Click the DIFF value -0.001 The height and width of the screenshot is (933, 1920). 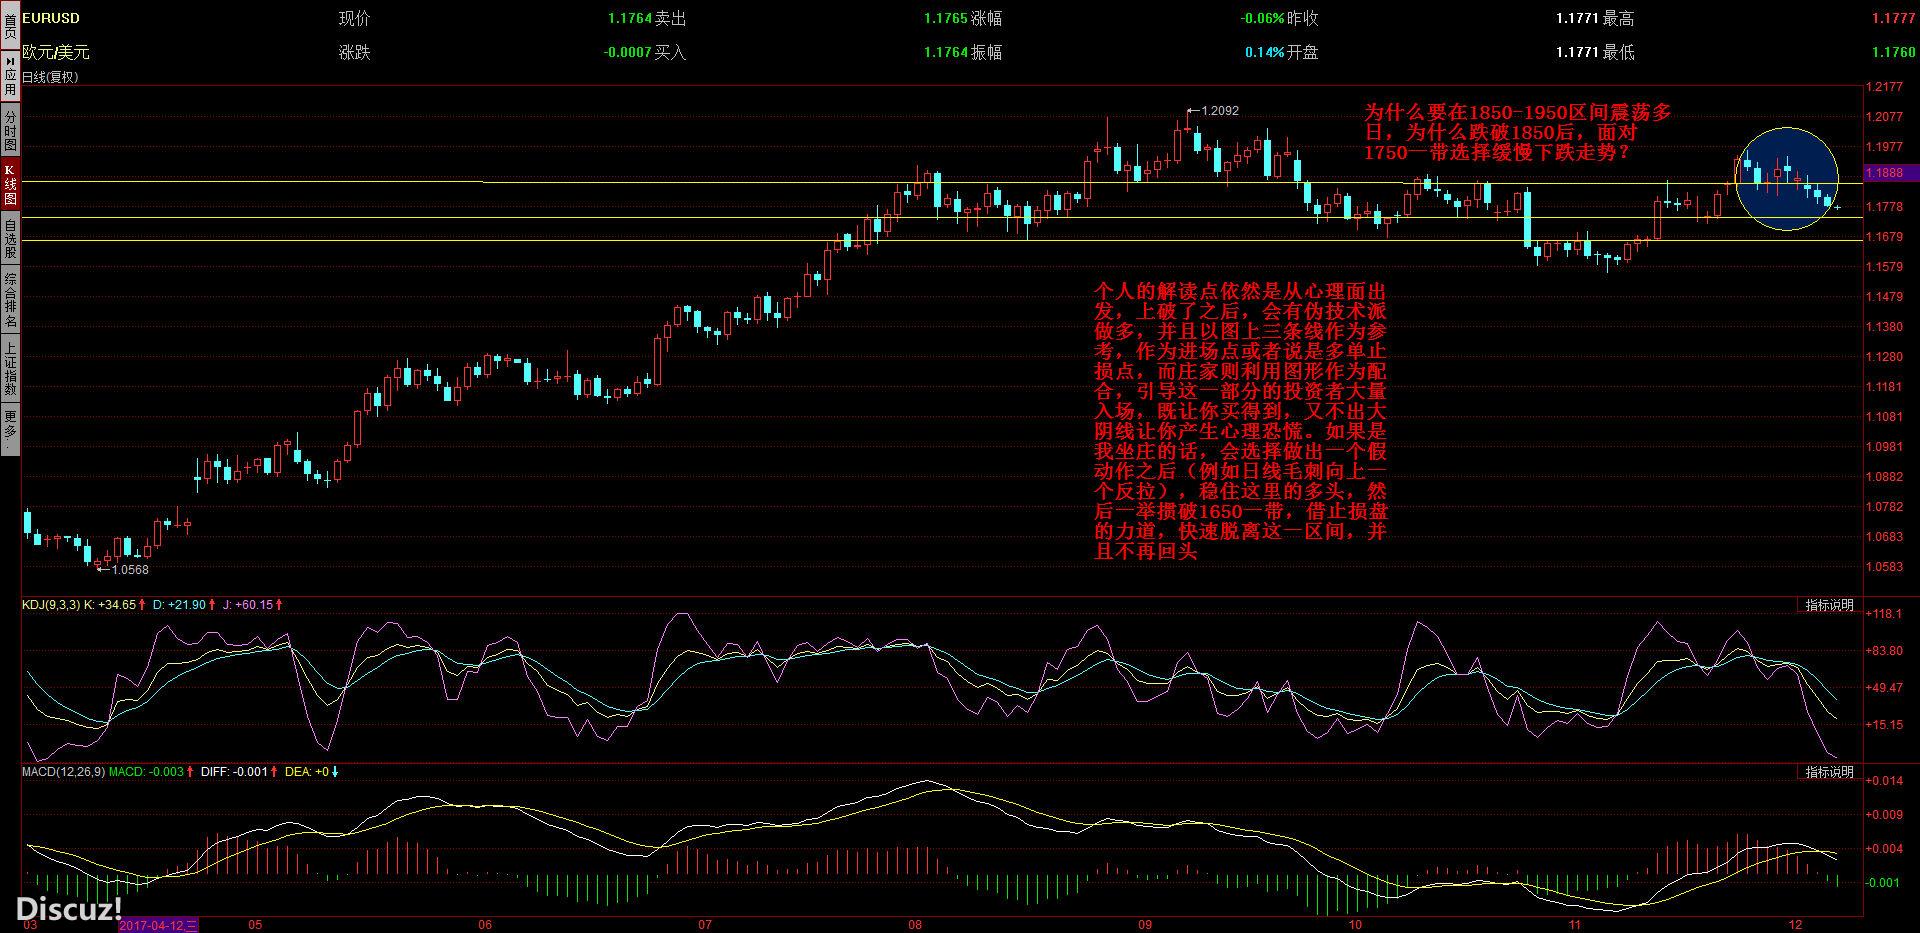(250, 772)
